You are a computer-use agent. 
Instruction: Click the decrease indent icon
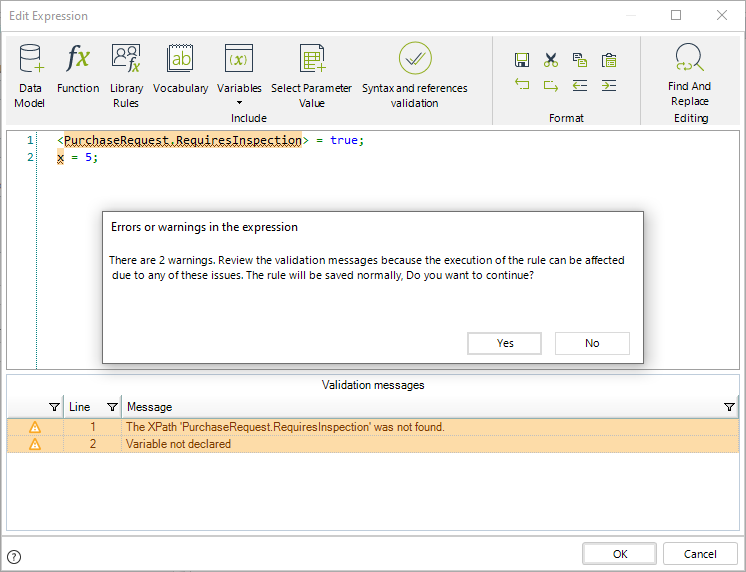580,85
